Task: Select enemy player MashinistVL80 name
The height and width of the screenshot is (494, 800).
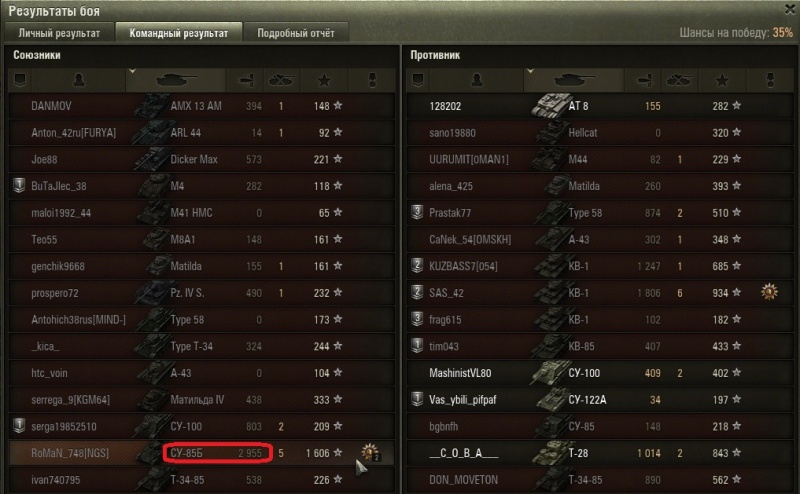Action: 460,373
